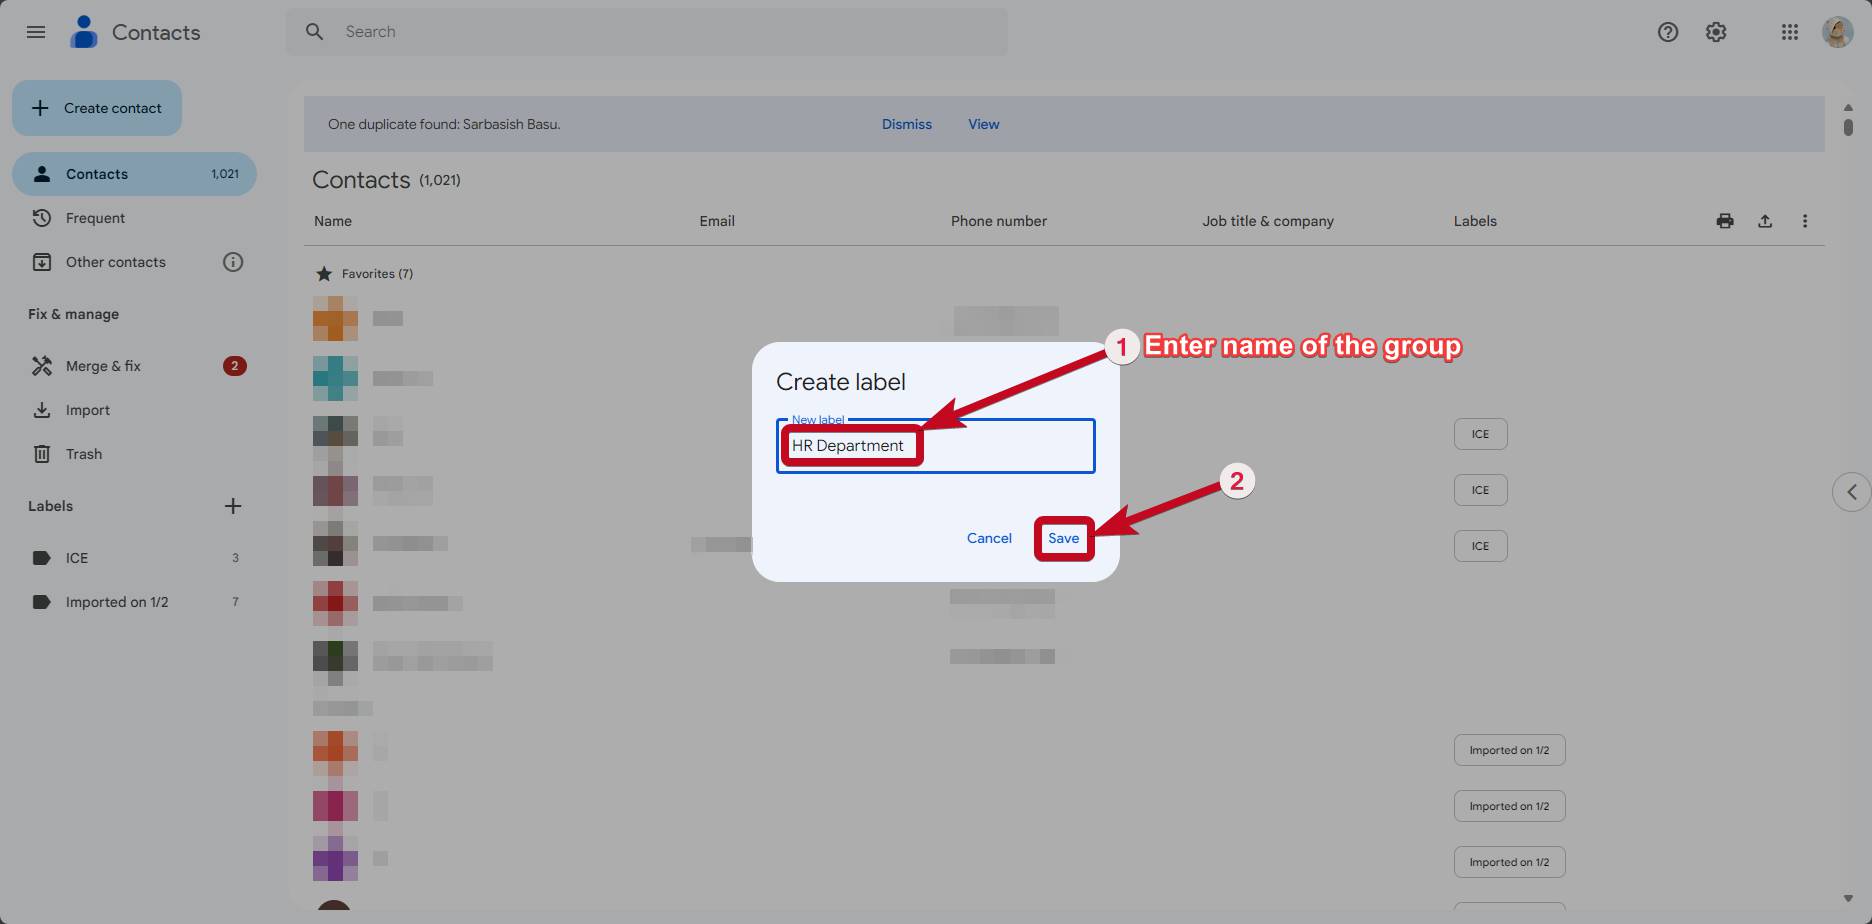
Task: Click the Merge & fix badge showing 2
Action: coord(235,366)
